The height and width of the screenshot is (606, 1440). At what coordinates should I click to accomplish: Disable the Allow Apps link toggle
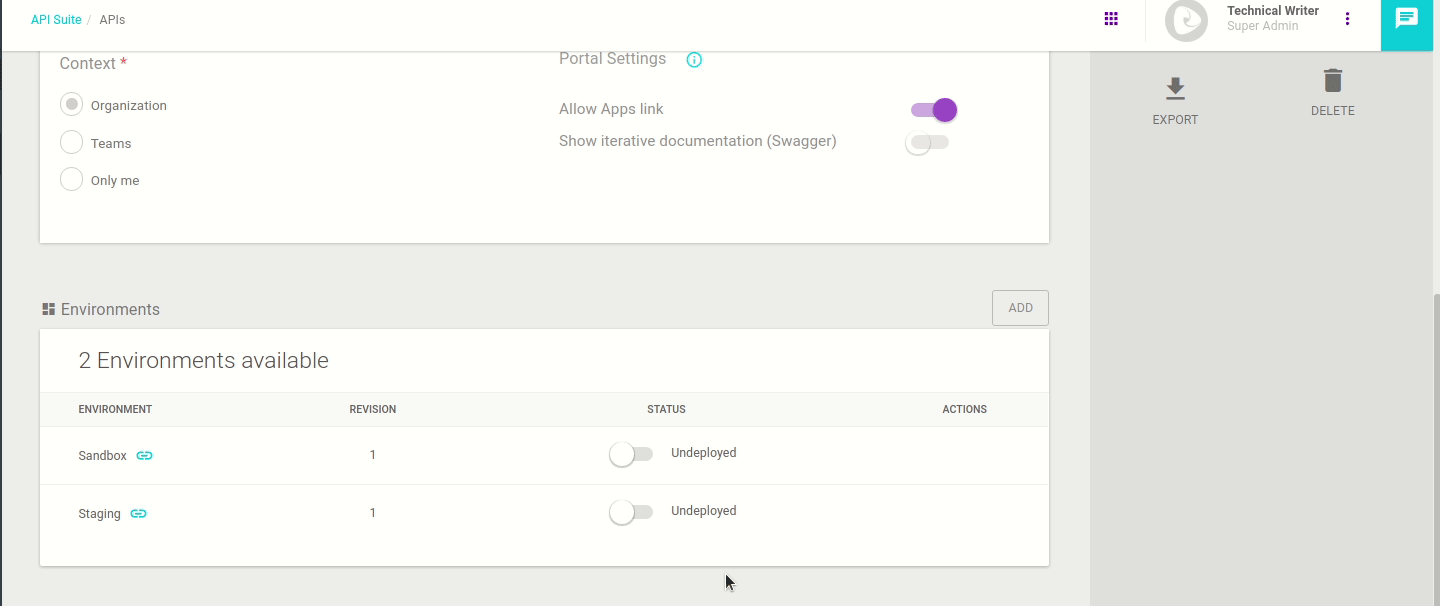pos(933,110)
